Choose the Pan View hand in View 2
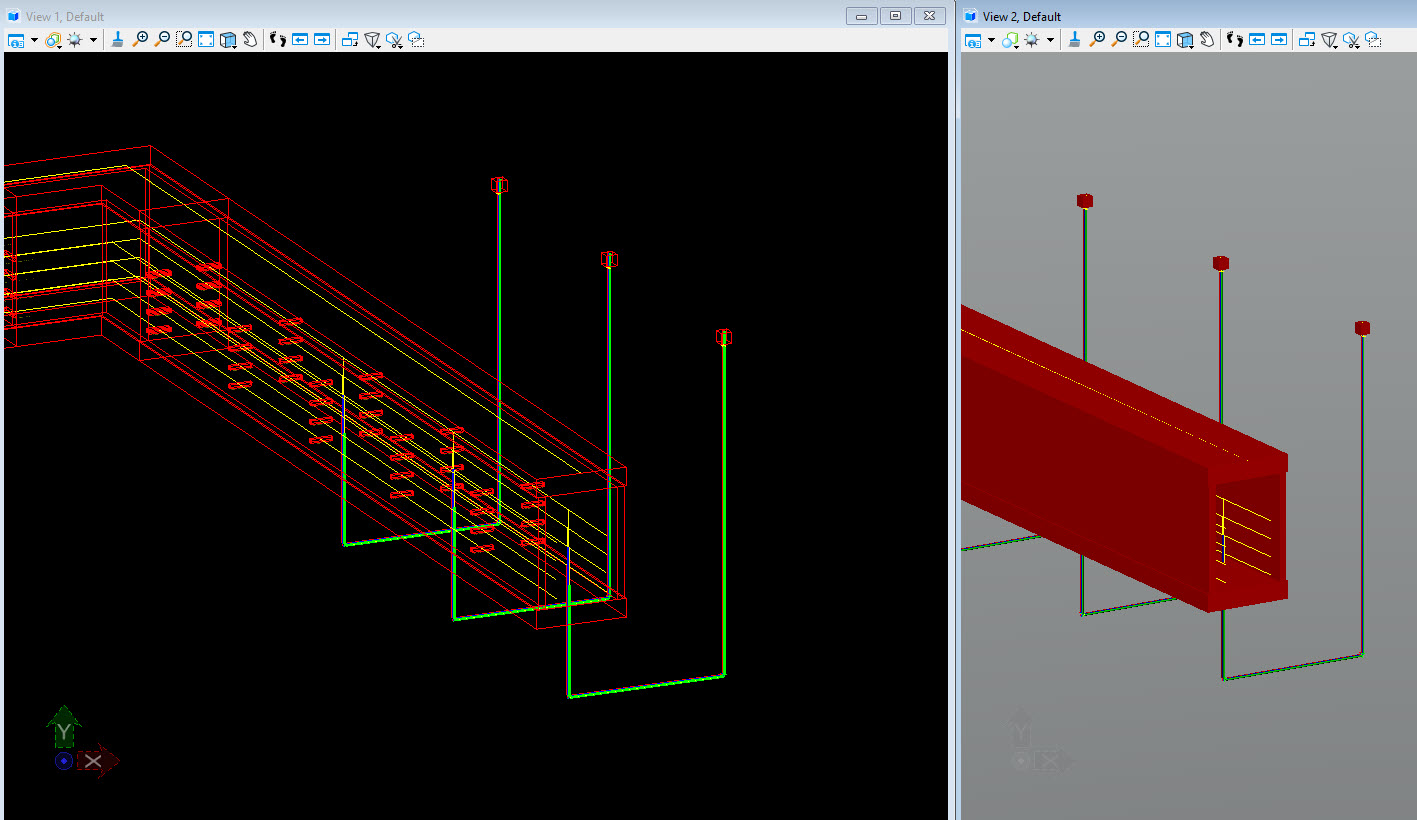The height and width of the screenshot is (820, 1417). [1207, 40]
